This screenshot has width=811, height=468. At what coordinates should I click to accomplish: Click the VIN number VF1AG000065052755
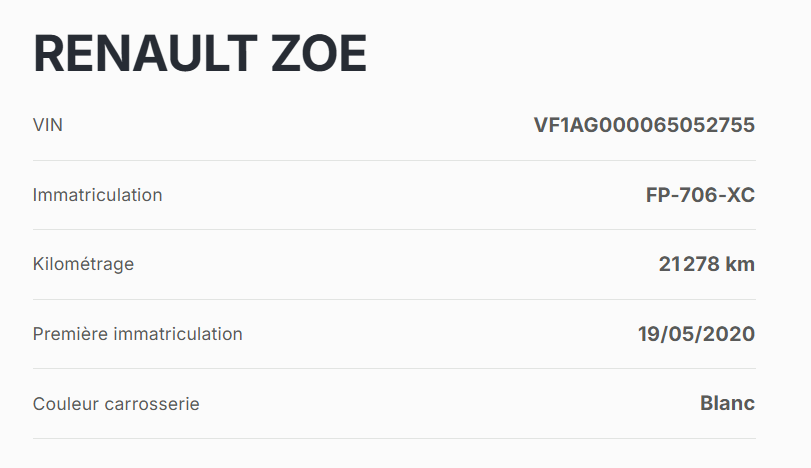click(644, 125)
